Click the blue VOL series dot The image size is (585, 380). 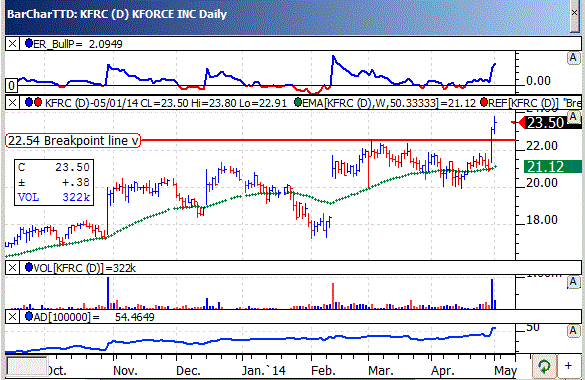click(x=28, y=267)
